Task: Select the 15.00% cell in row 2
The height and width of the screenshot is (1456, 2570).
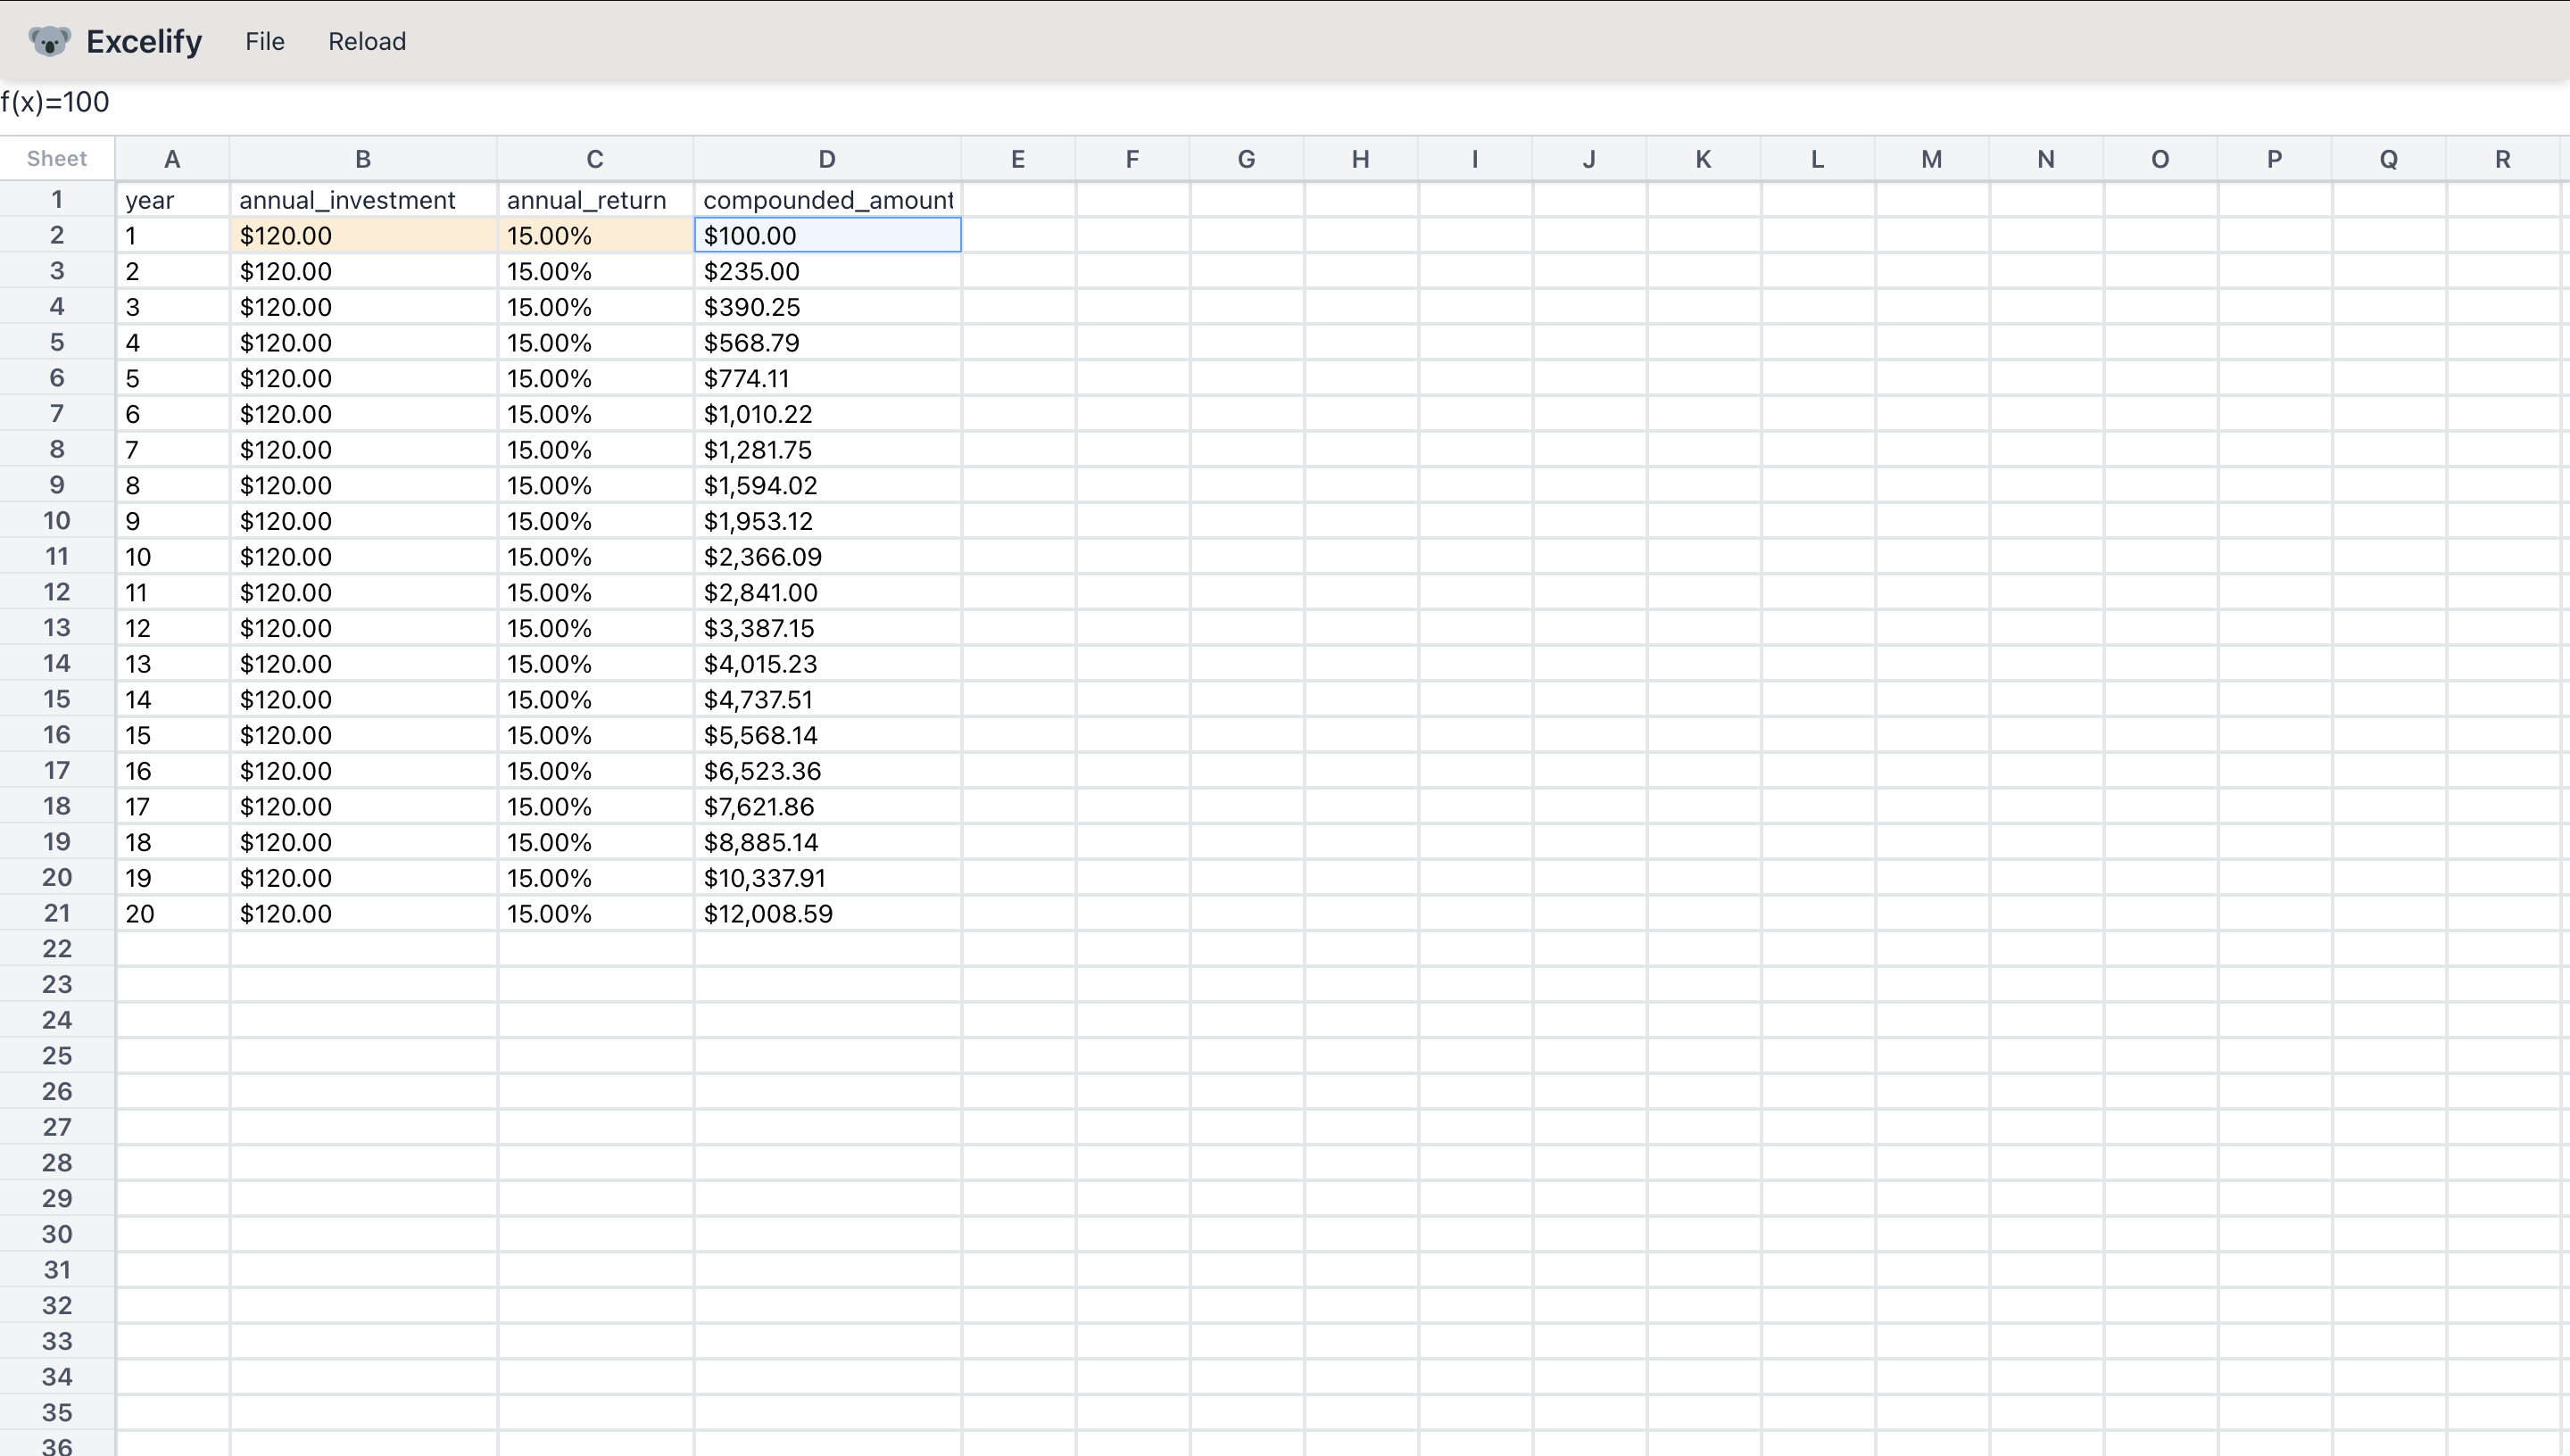Action: (594, 236)
